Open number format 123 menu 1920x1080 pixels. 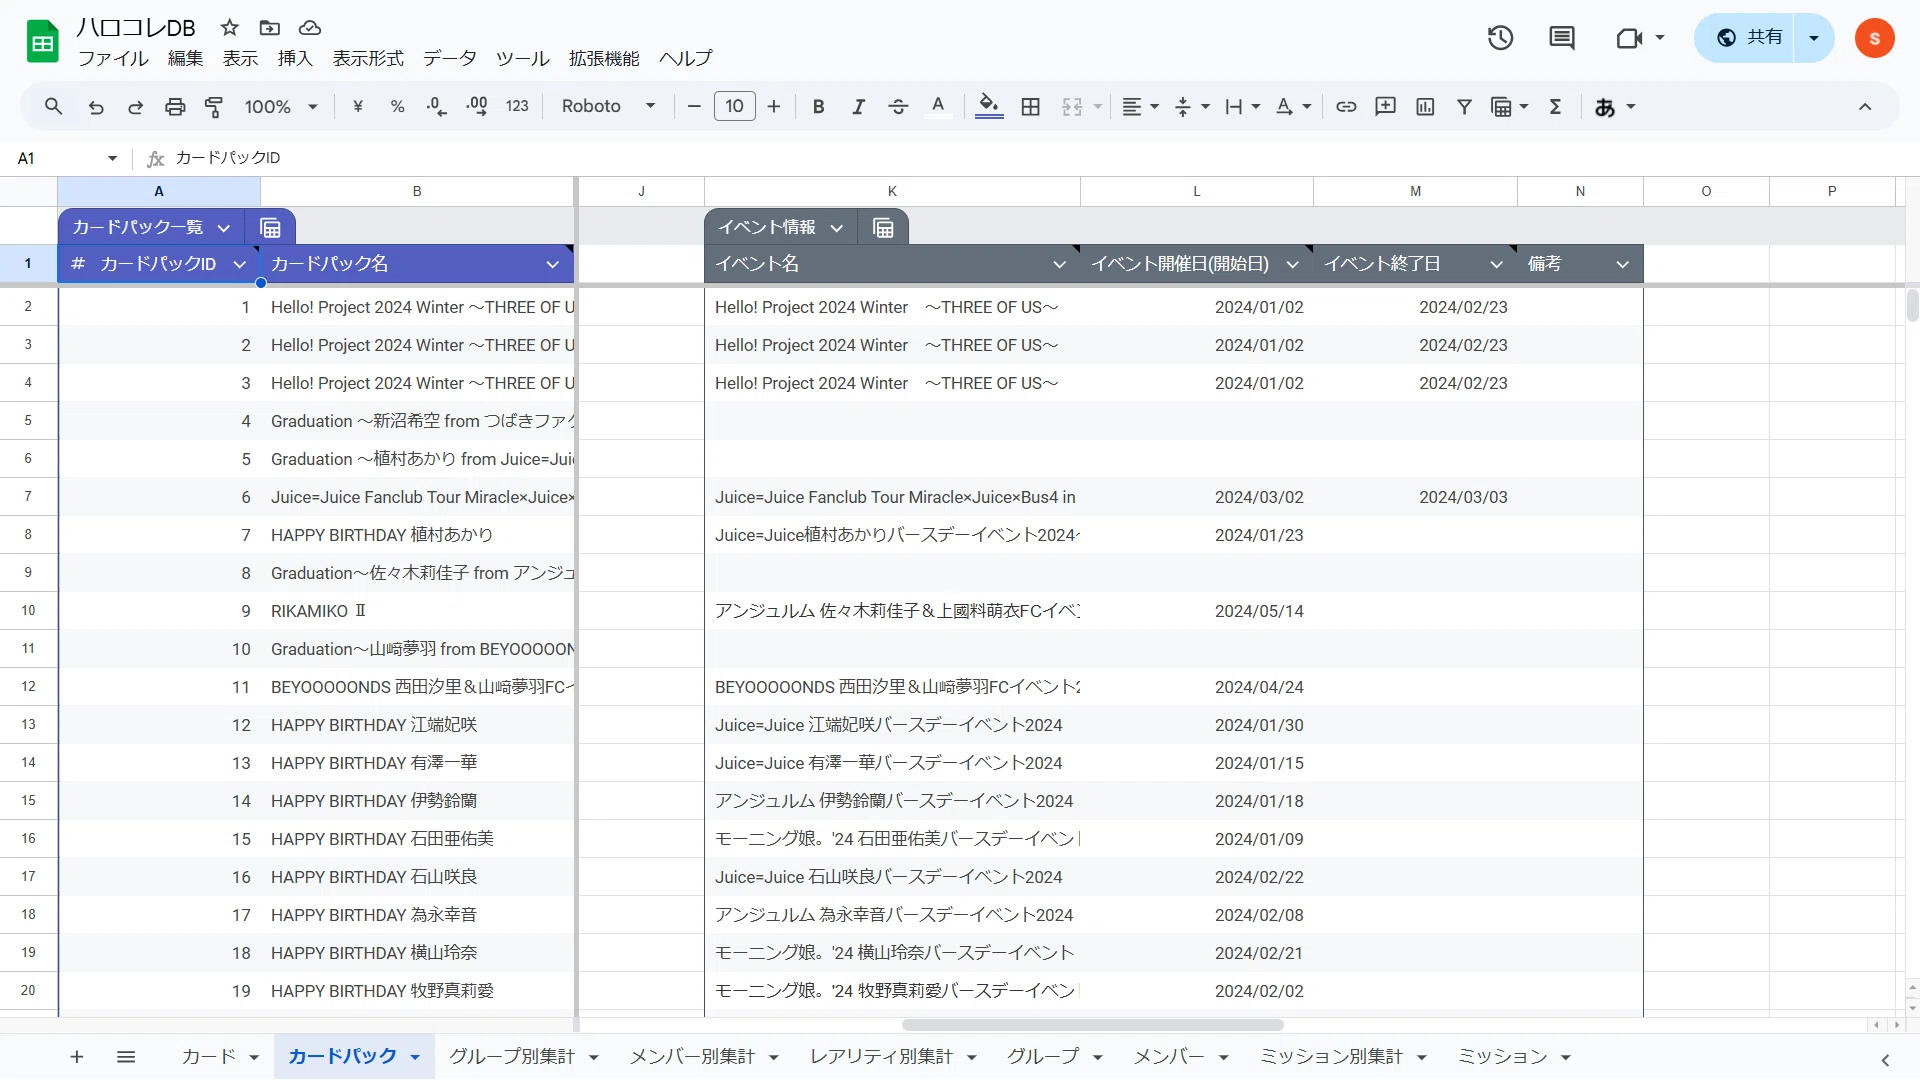coord(517,106)
